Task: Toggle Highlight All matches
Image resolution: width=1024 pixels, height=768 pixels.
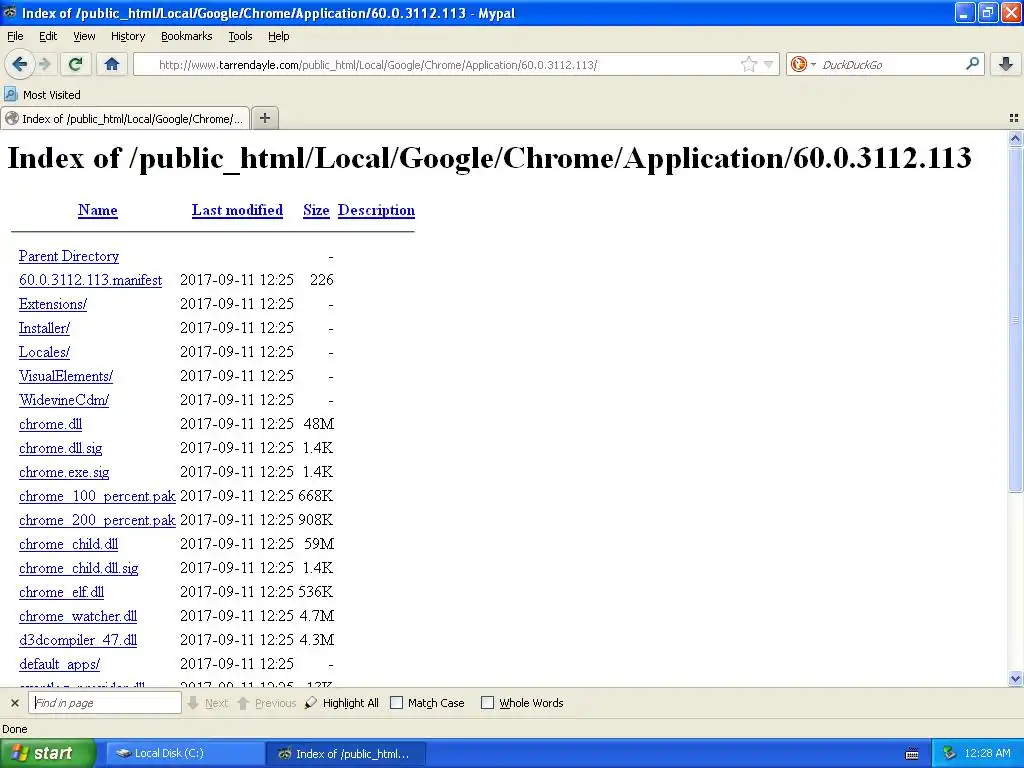Action: pos(342,703)
